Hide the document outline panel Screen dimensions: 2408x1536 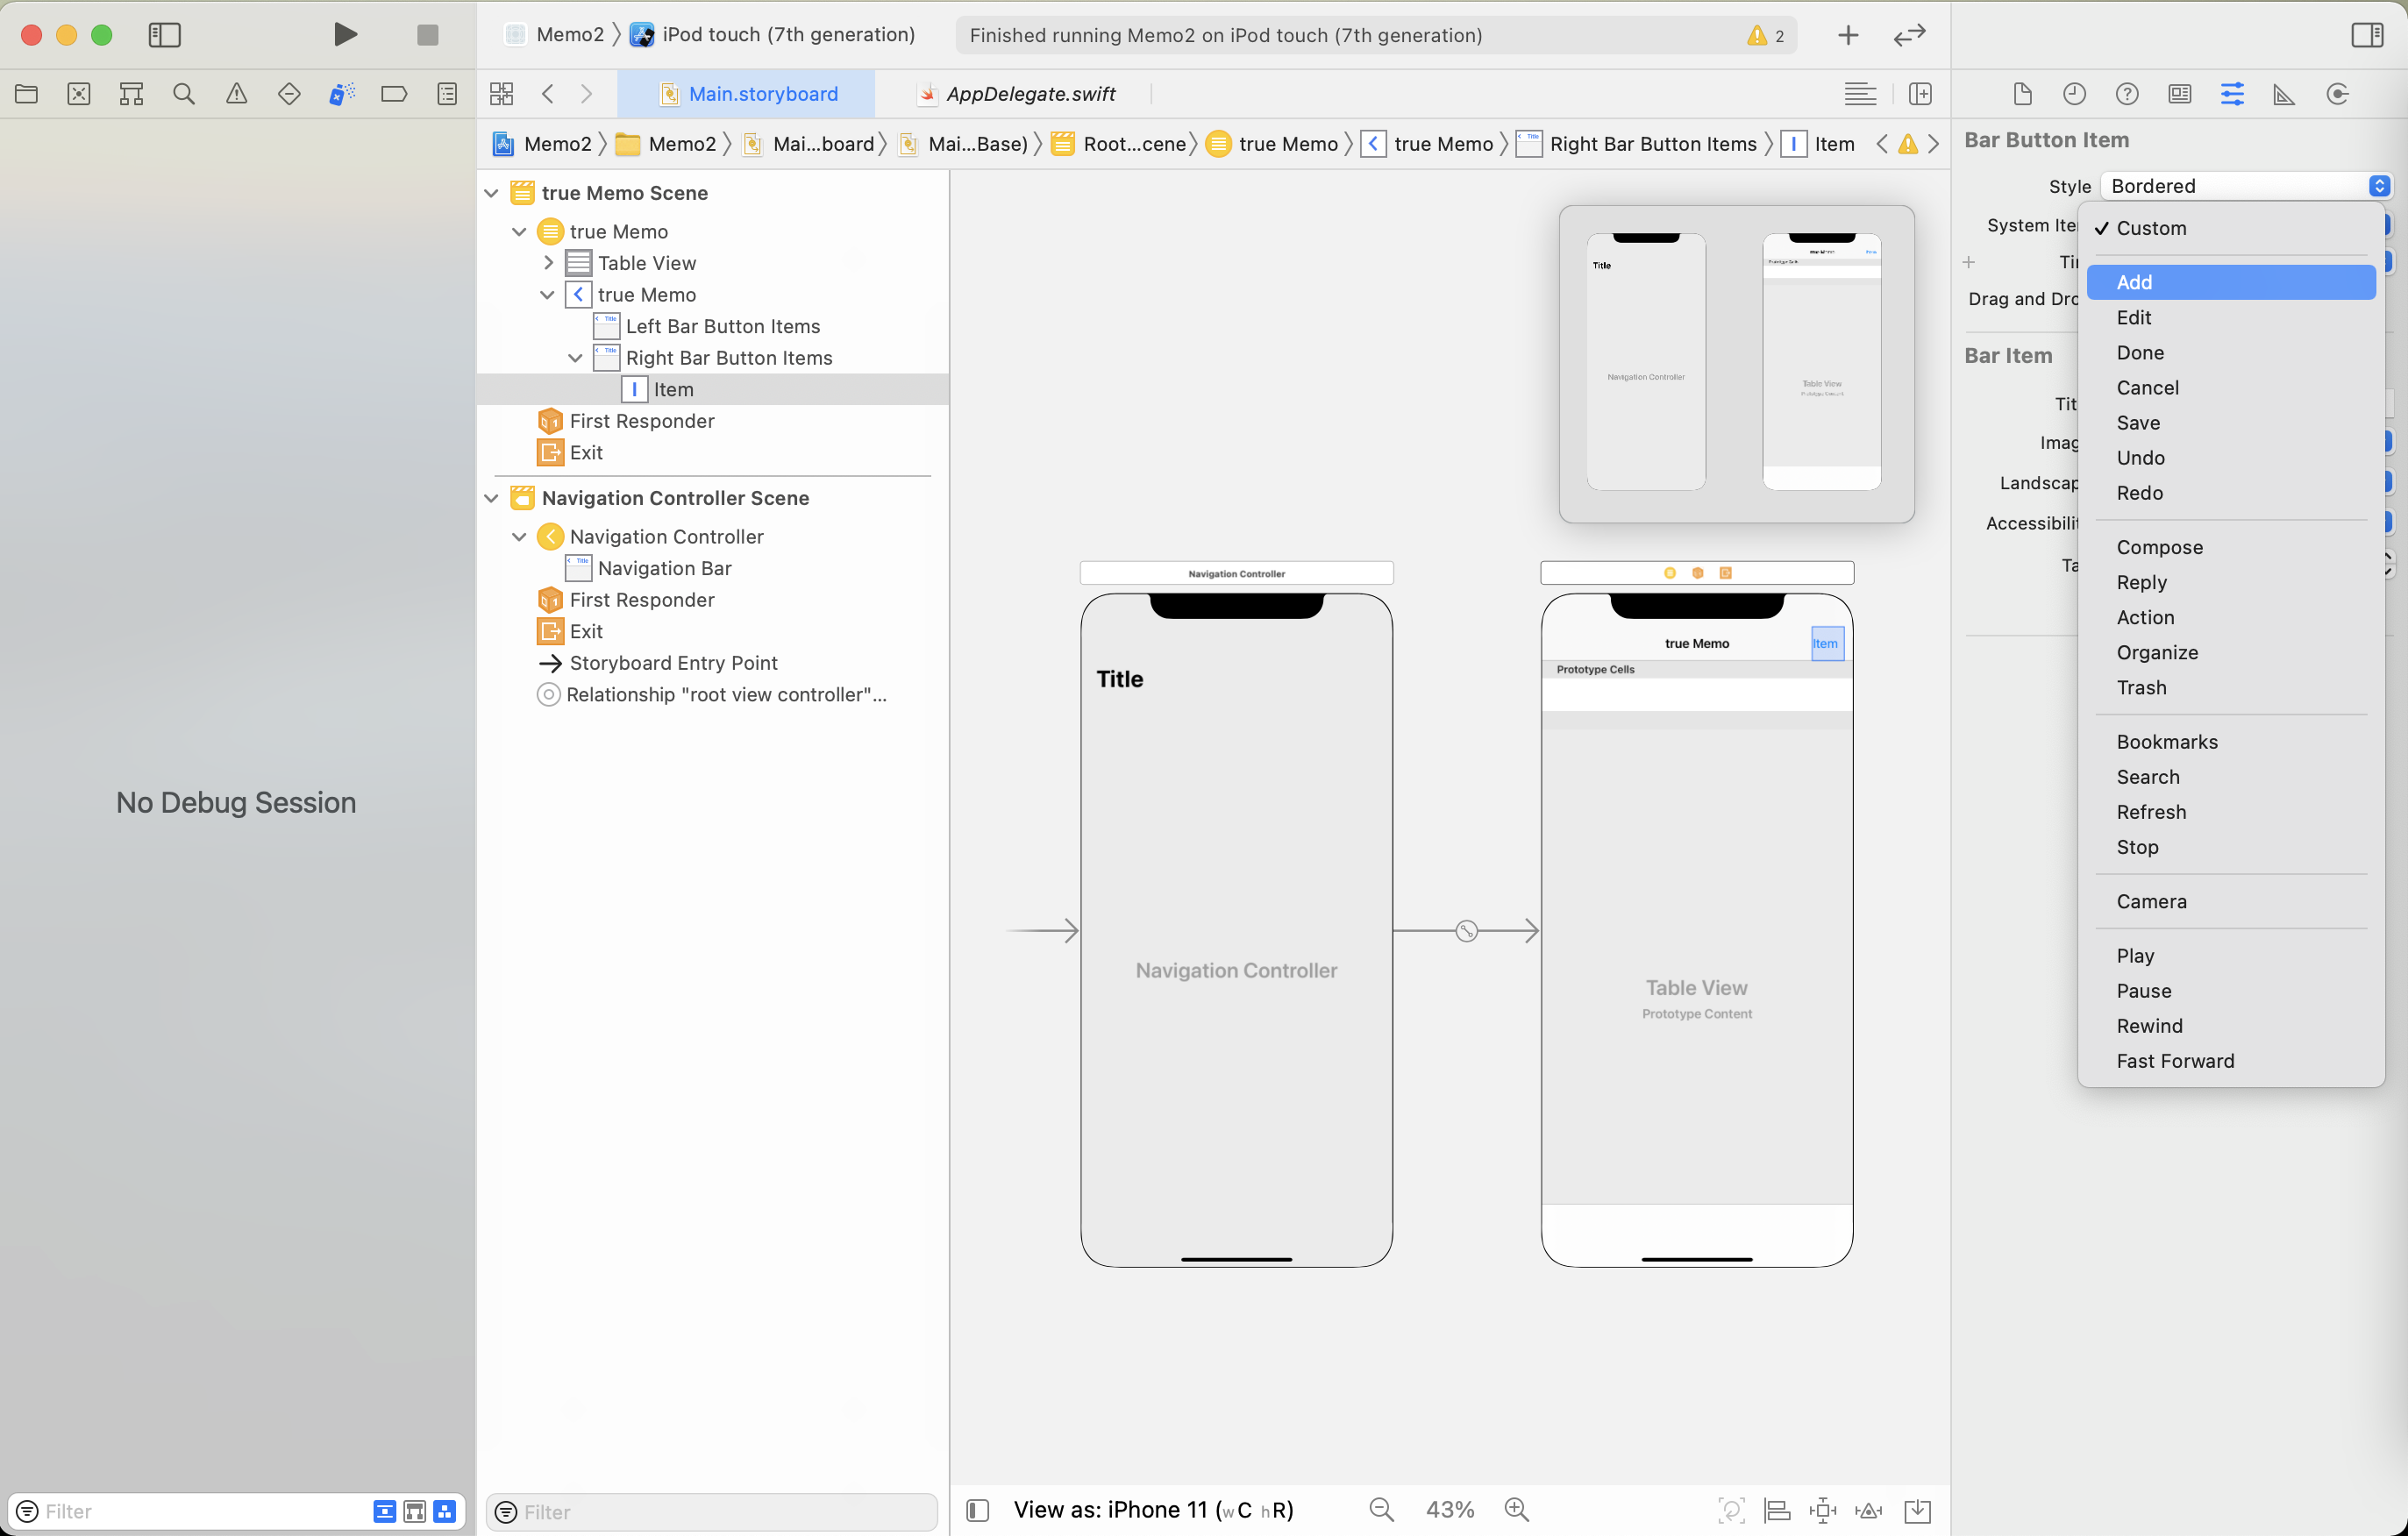tap(977, 1509)
